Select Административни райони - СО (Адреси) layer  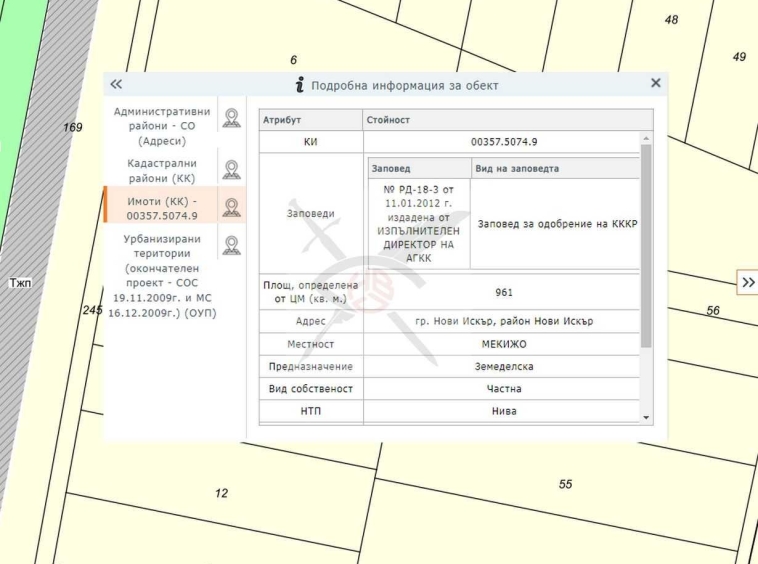click(x=162, y=126)
